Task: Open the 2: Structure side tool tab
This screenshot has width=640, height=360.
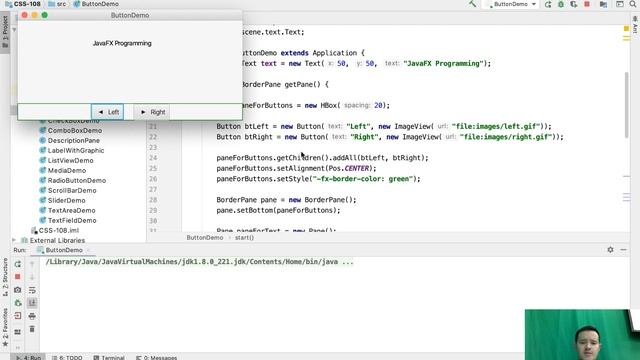Action: point(5,278)
